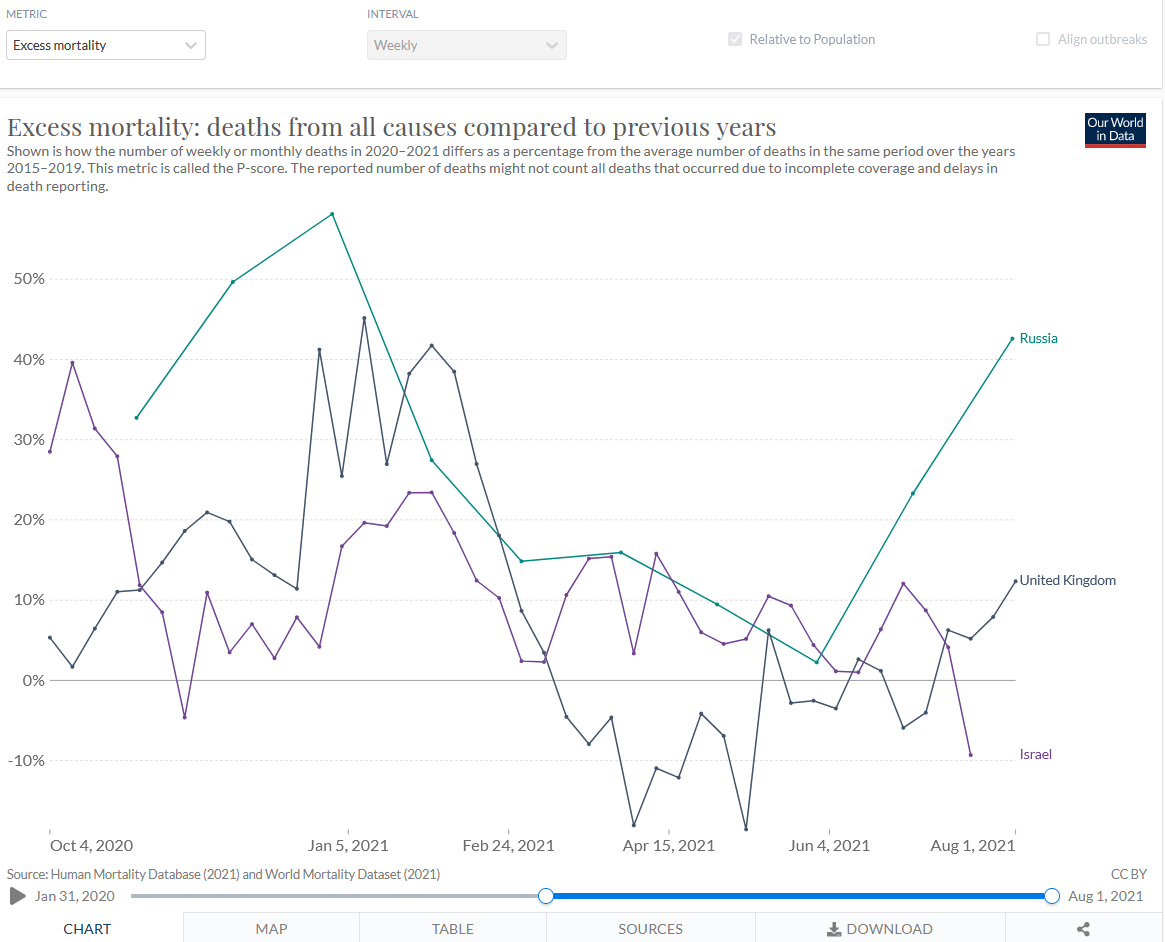Click the Russia peak data point
This screenshot has width=1165, height=942.
[332, 214]
